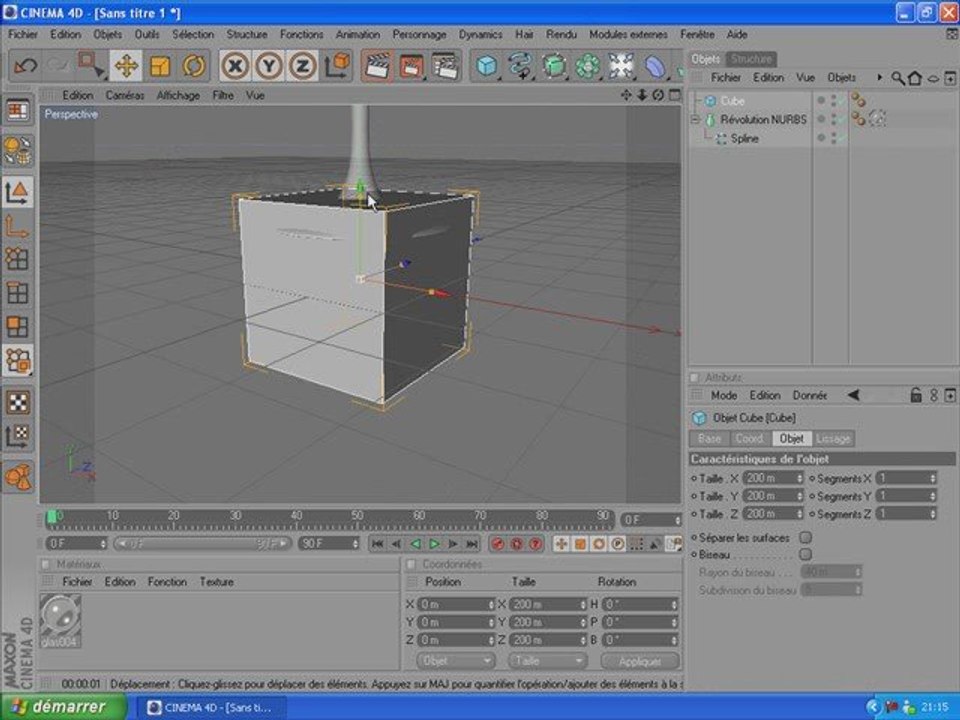Open the Animation menu

pos(358,34)
